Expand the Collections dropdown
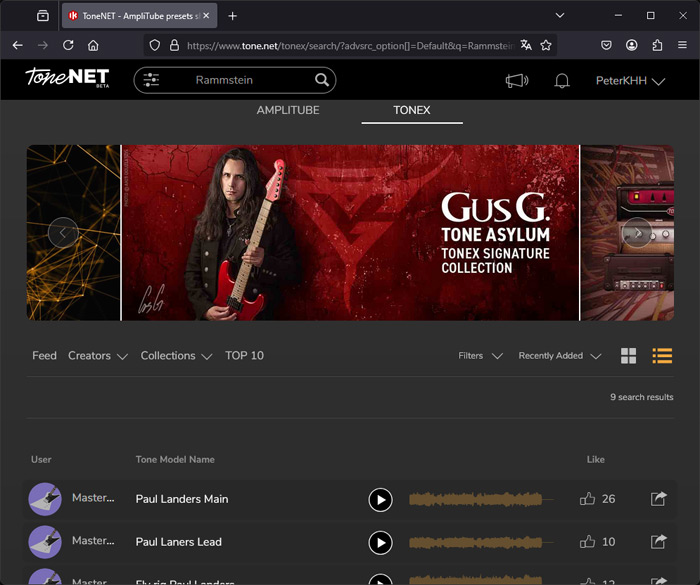The width and height of the screenshot is (700, 585). (x=176, y=356)
